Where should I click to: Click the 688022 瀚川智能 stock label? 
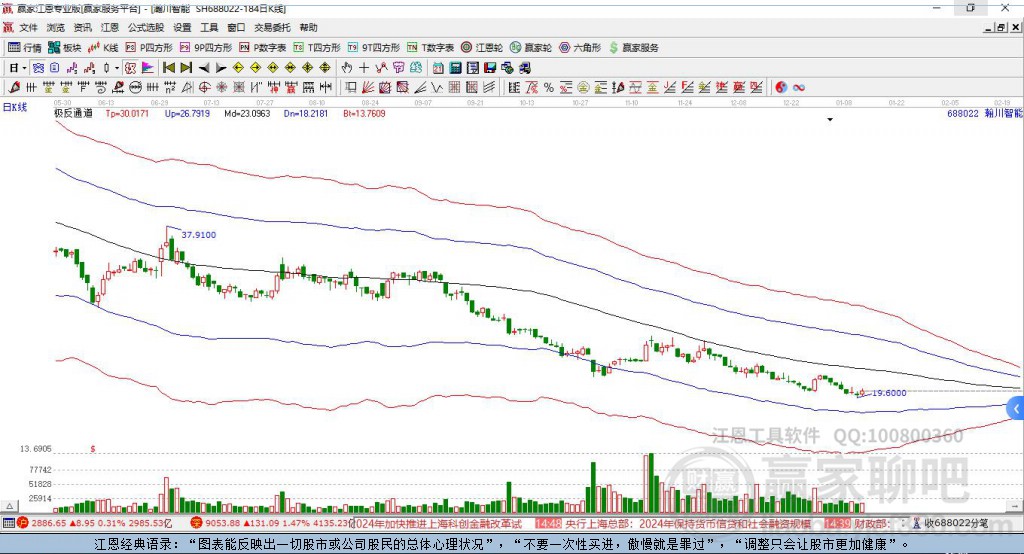click(x=985, y=113)
